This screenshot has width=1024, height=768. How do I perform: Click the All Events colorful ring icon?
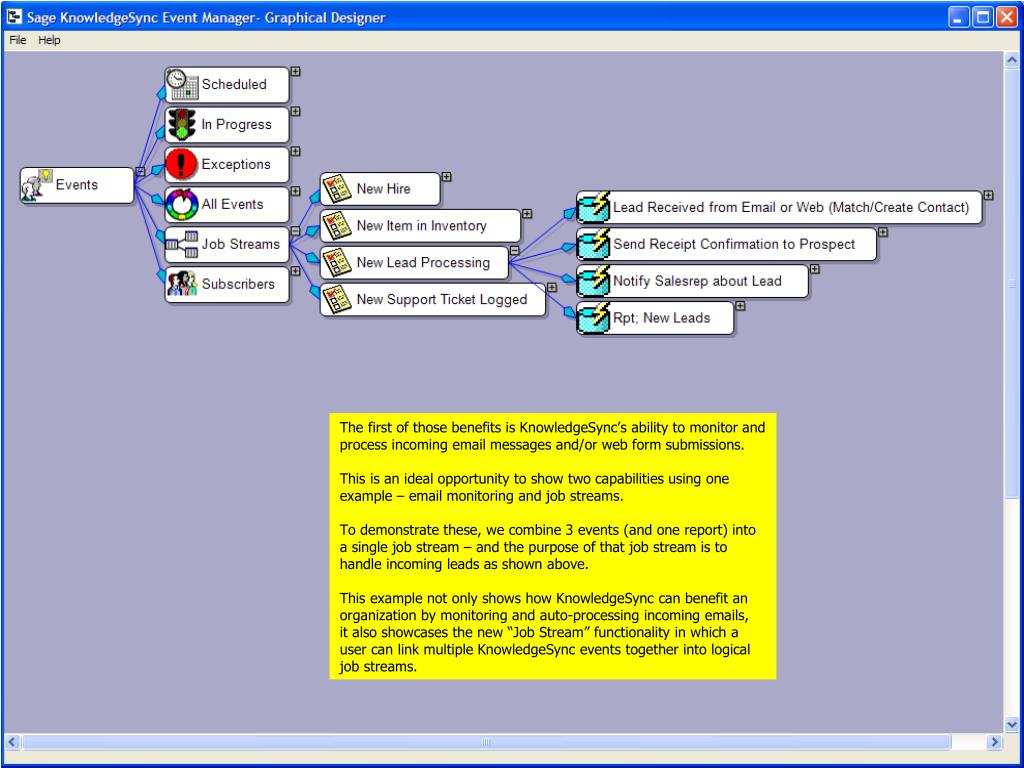click(182, 204)
